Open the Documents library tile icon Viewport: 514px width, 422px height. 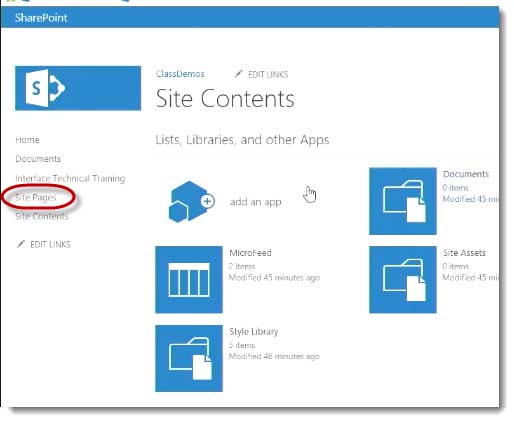[x=403, y=201]
